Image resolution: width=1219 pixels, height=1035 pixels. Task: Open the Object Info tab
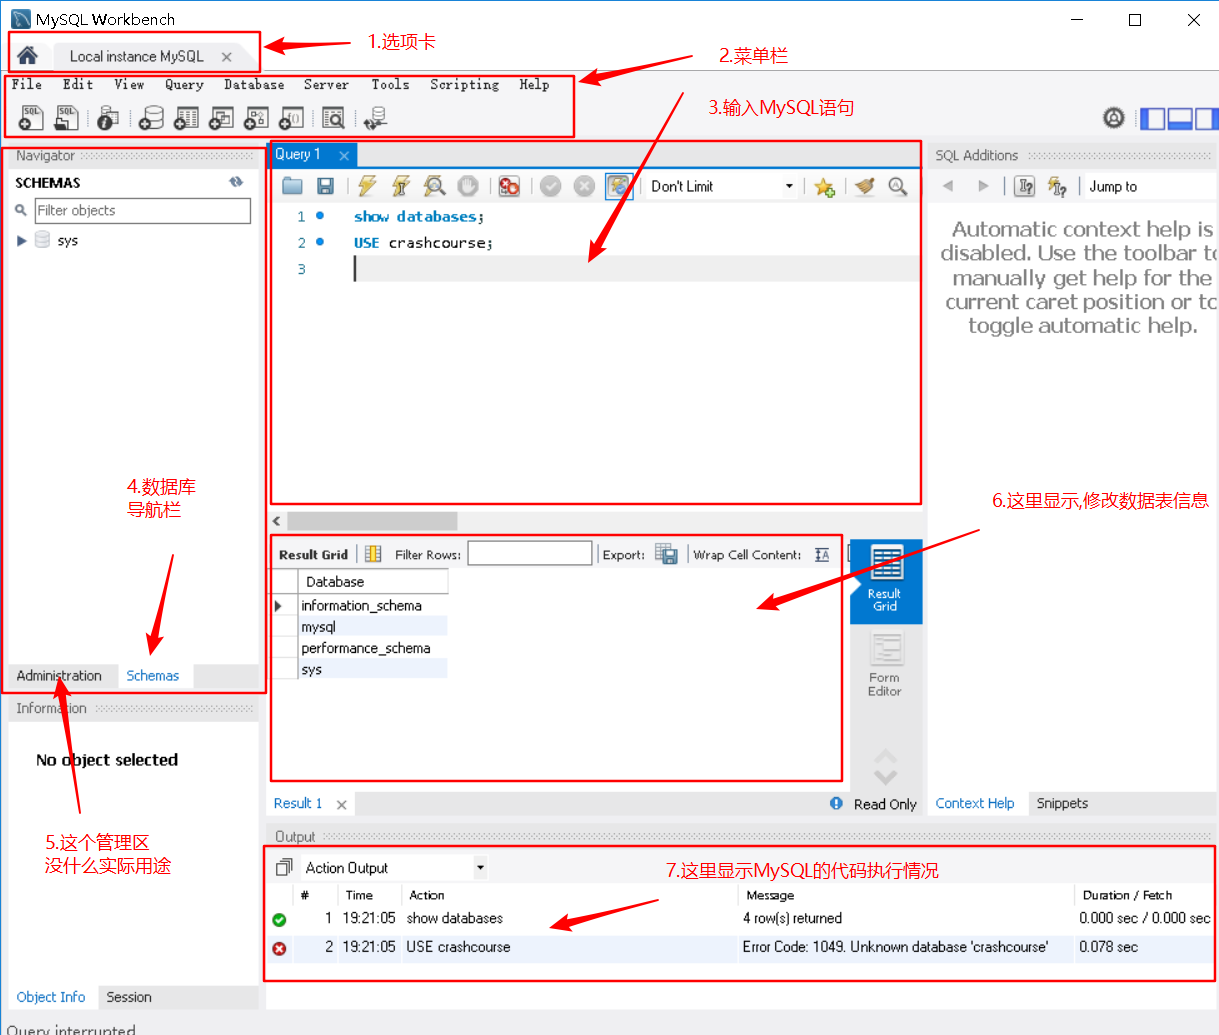tap(51, 997)
